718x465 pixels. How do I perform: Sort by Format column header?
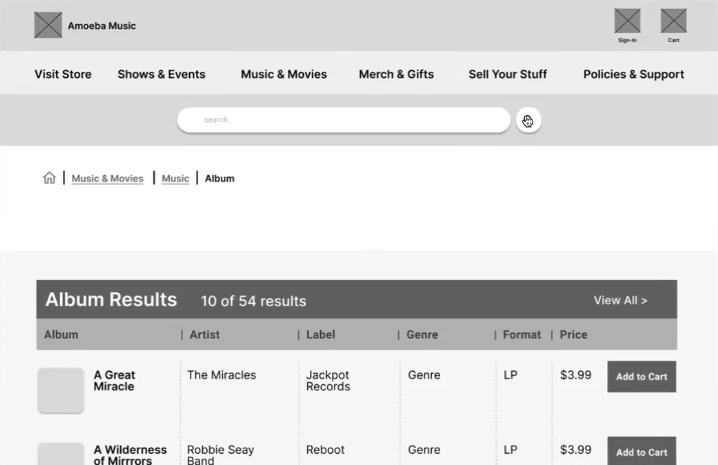(522, 335)
